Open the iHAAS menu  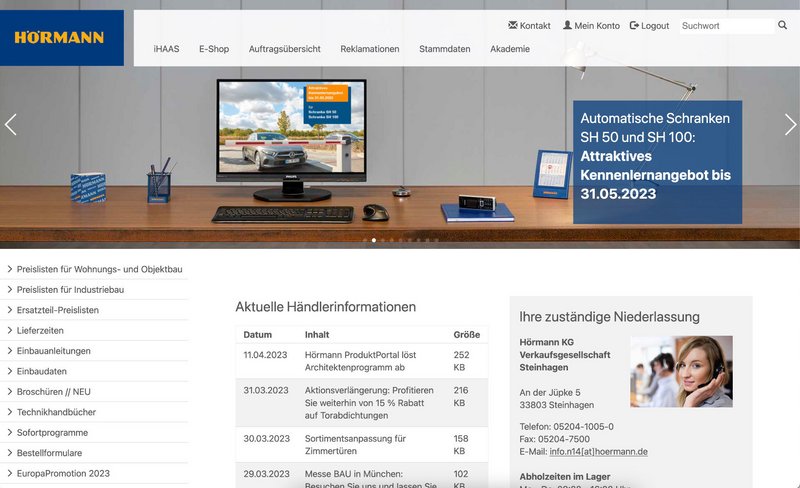point(166,49)
